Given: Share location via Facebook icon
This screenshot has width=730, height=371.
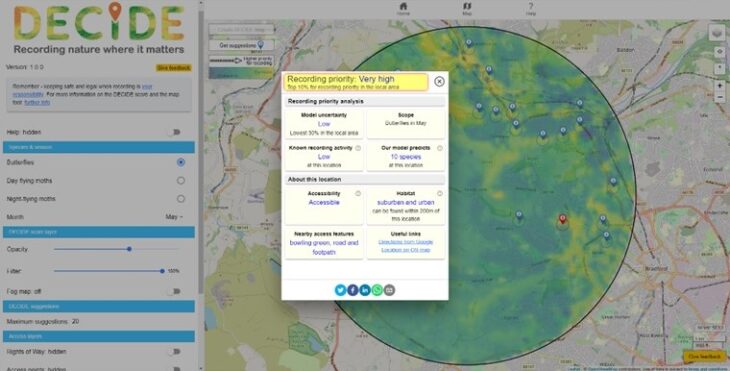Looking at the screenshot, I should click(x=352, y=290).
